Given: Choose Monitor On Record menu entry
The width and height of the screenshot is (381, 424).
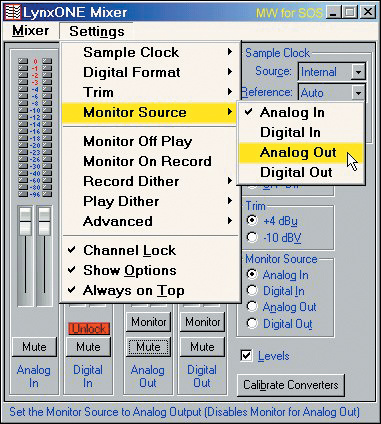Looking at the screenshot, I should [151, 161].
